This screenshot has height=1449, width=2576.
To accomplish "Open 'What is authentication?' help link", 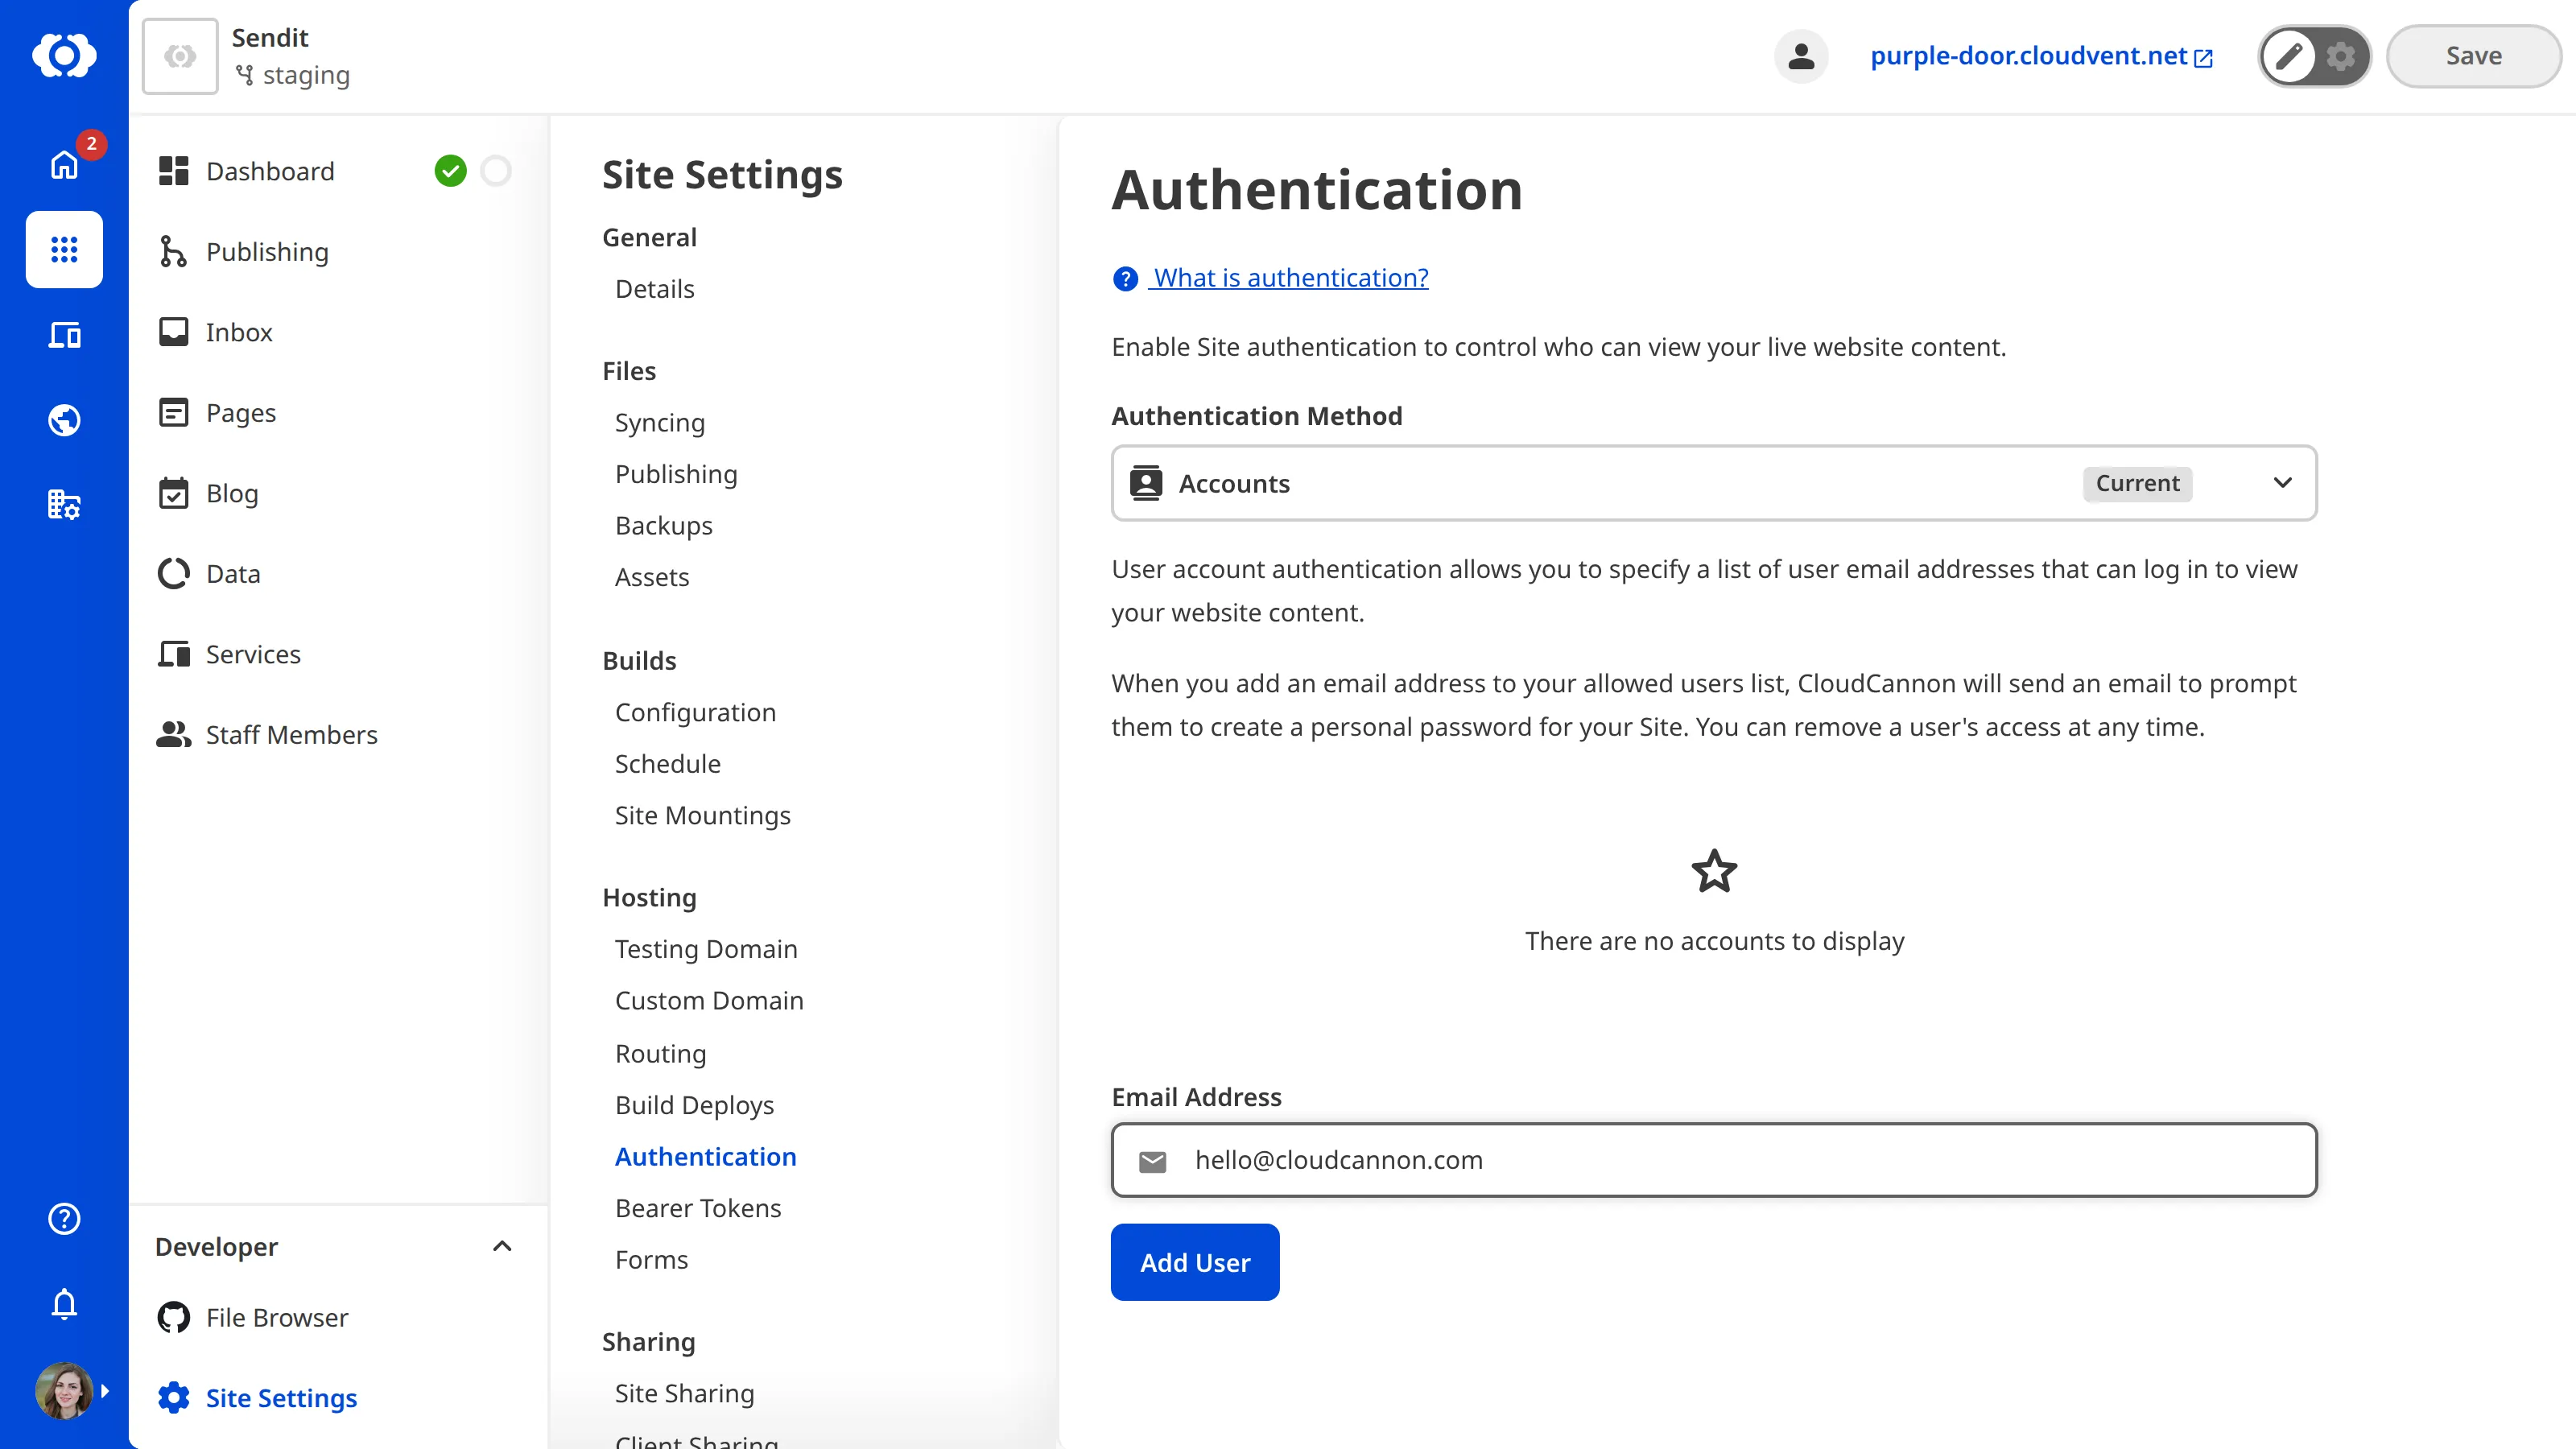I will point(1290,278).
